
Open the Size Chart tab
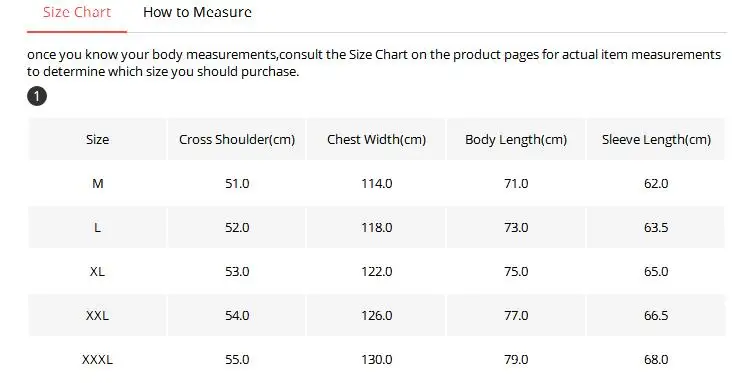(x=77, y=12)
